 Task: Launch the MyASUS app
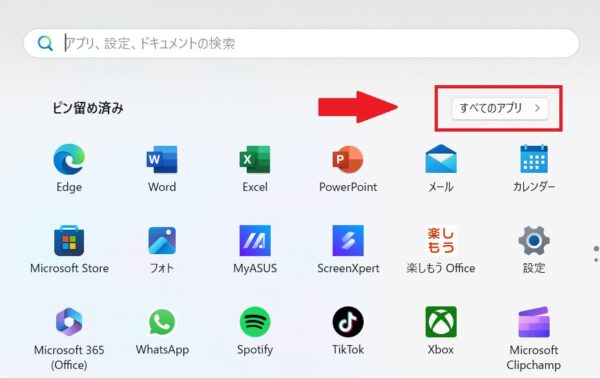(x=255, y=241)
